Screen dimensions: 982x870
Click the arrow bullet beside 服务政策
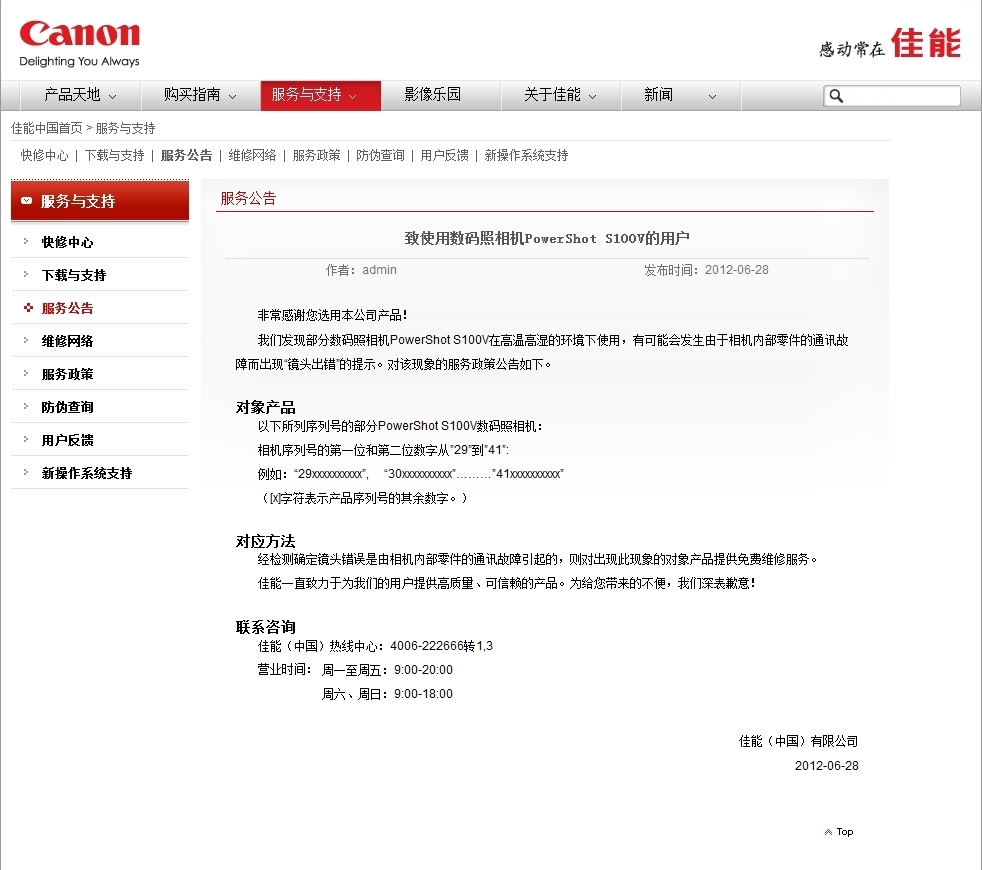click(26, 373)
